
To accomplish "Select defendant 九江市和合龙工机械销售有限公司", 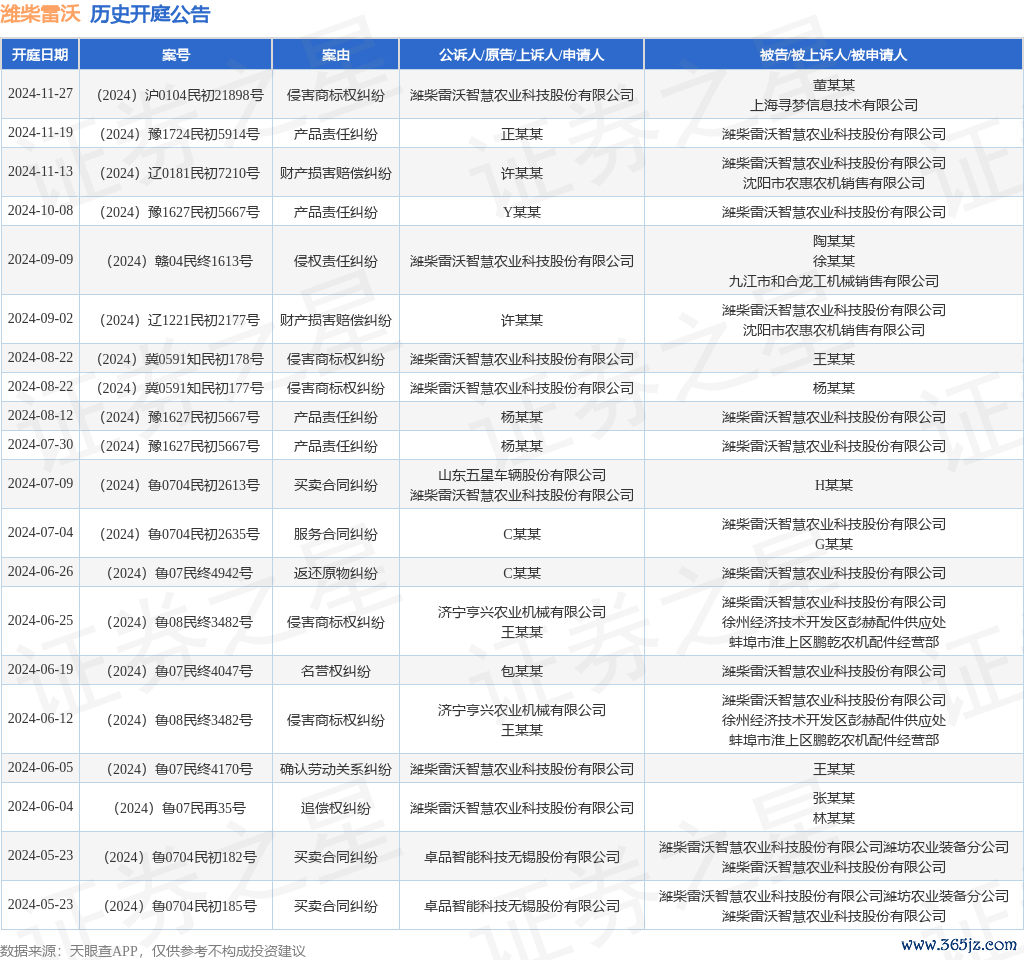I will pyautogui.click(x=834, y=281).
